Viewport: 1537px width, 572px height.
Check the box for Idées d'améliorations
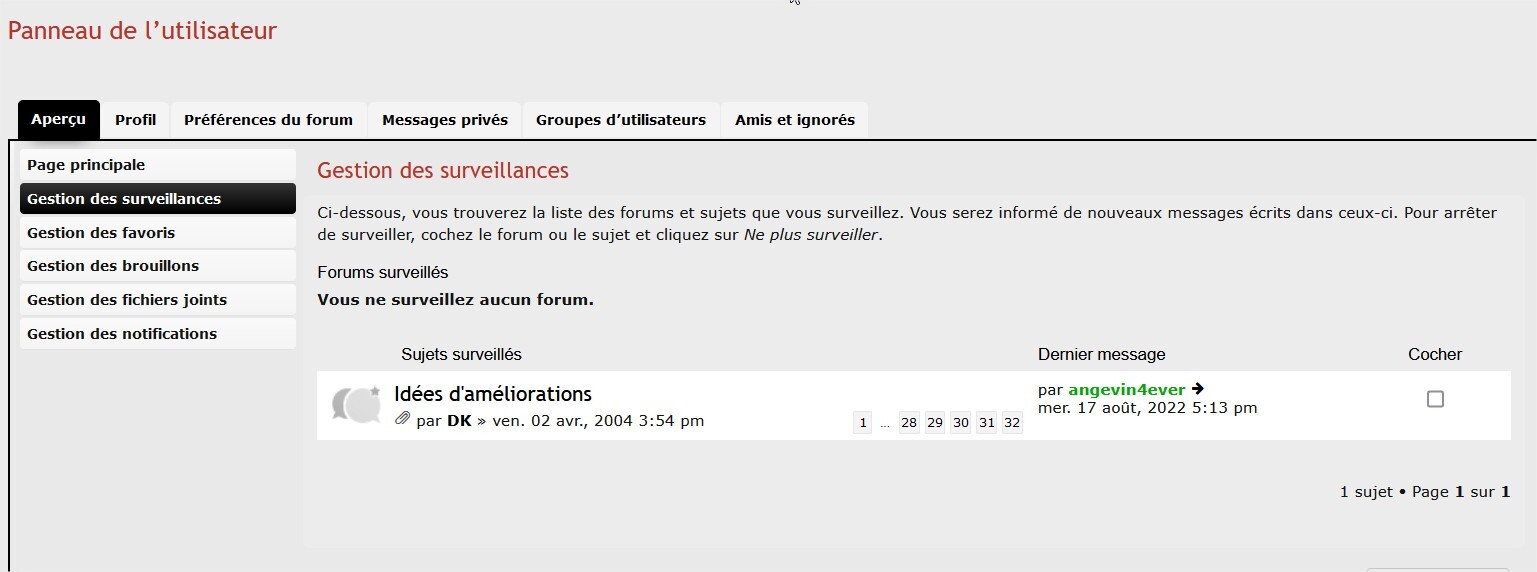[1435, 399]
